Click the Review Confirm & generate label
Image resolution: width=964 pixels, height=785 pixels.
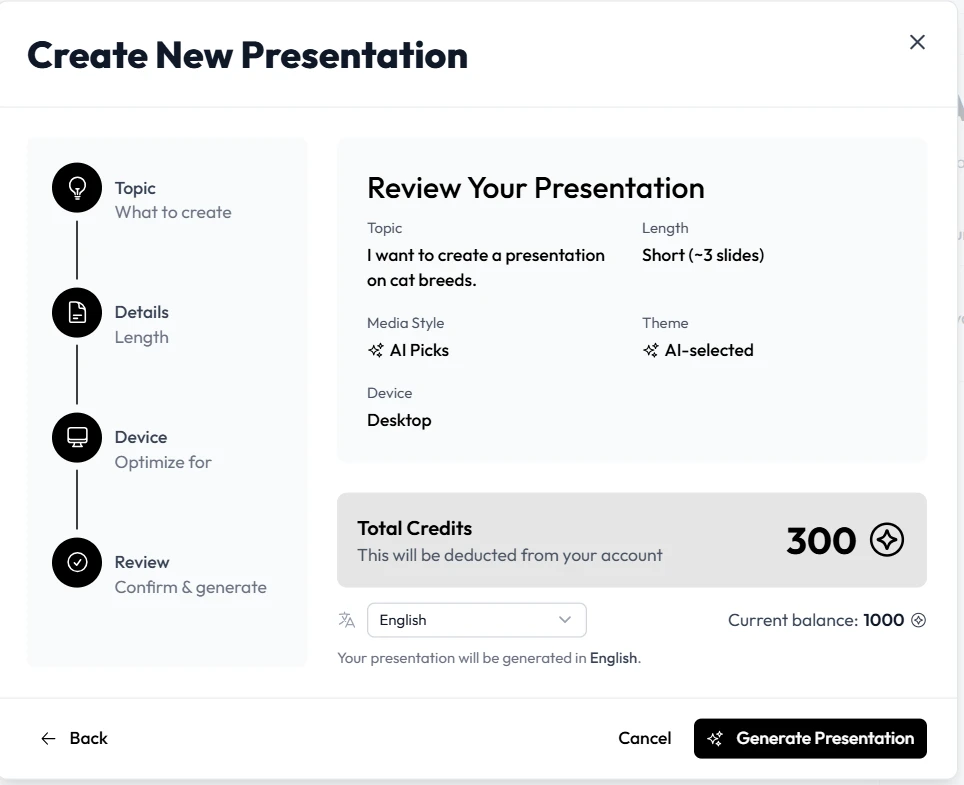coord(191,575)
